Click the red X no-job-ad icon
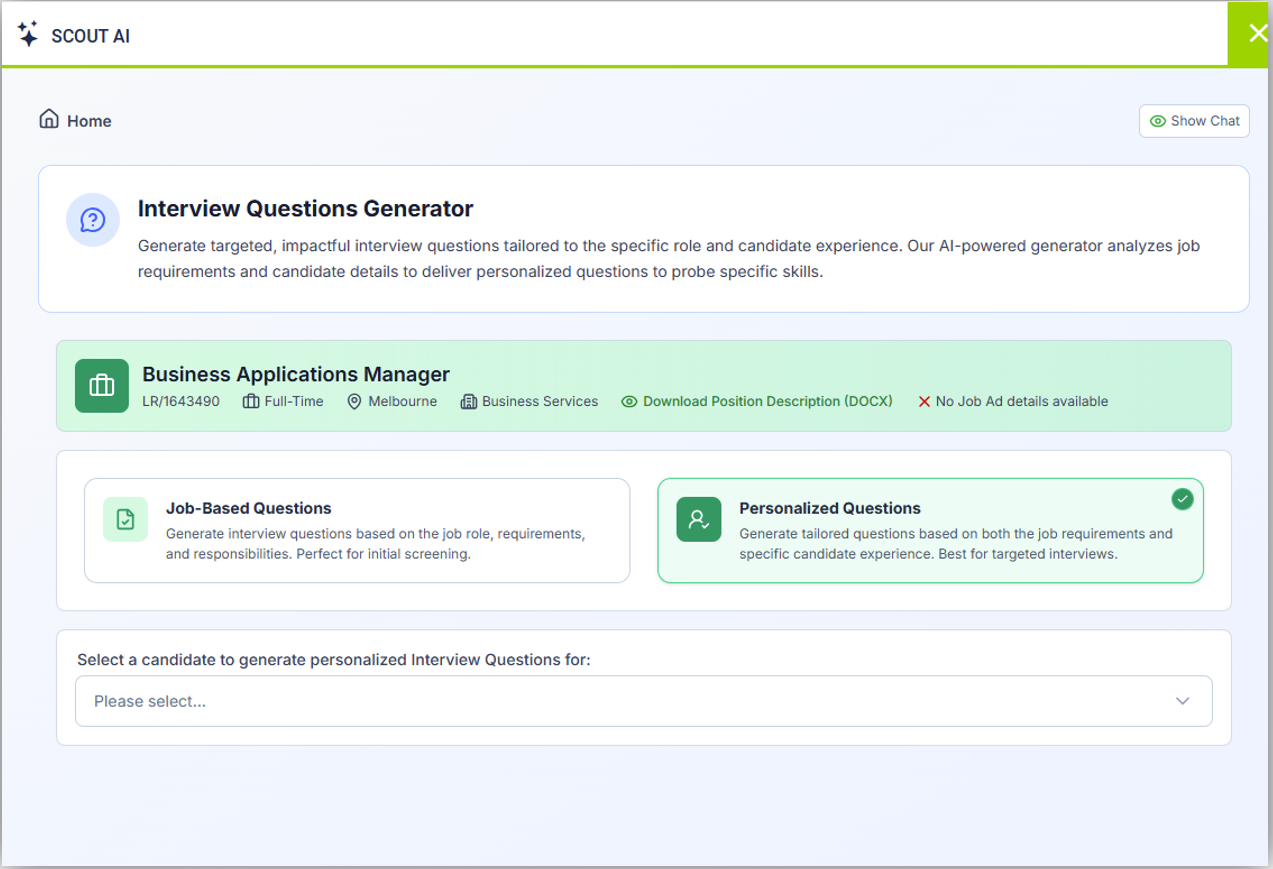Image resolution: width=1273 pixels, height=869 pixels. pyautogui.click(x=924, y=402)
